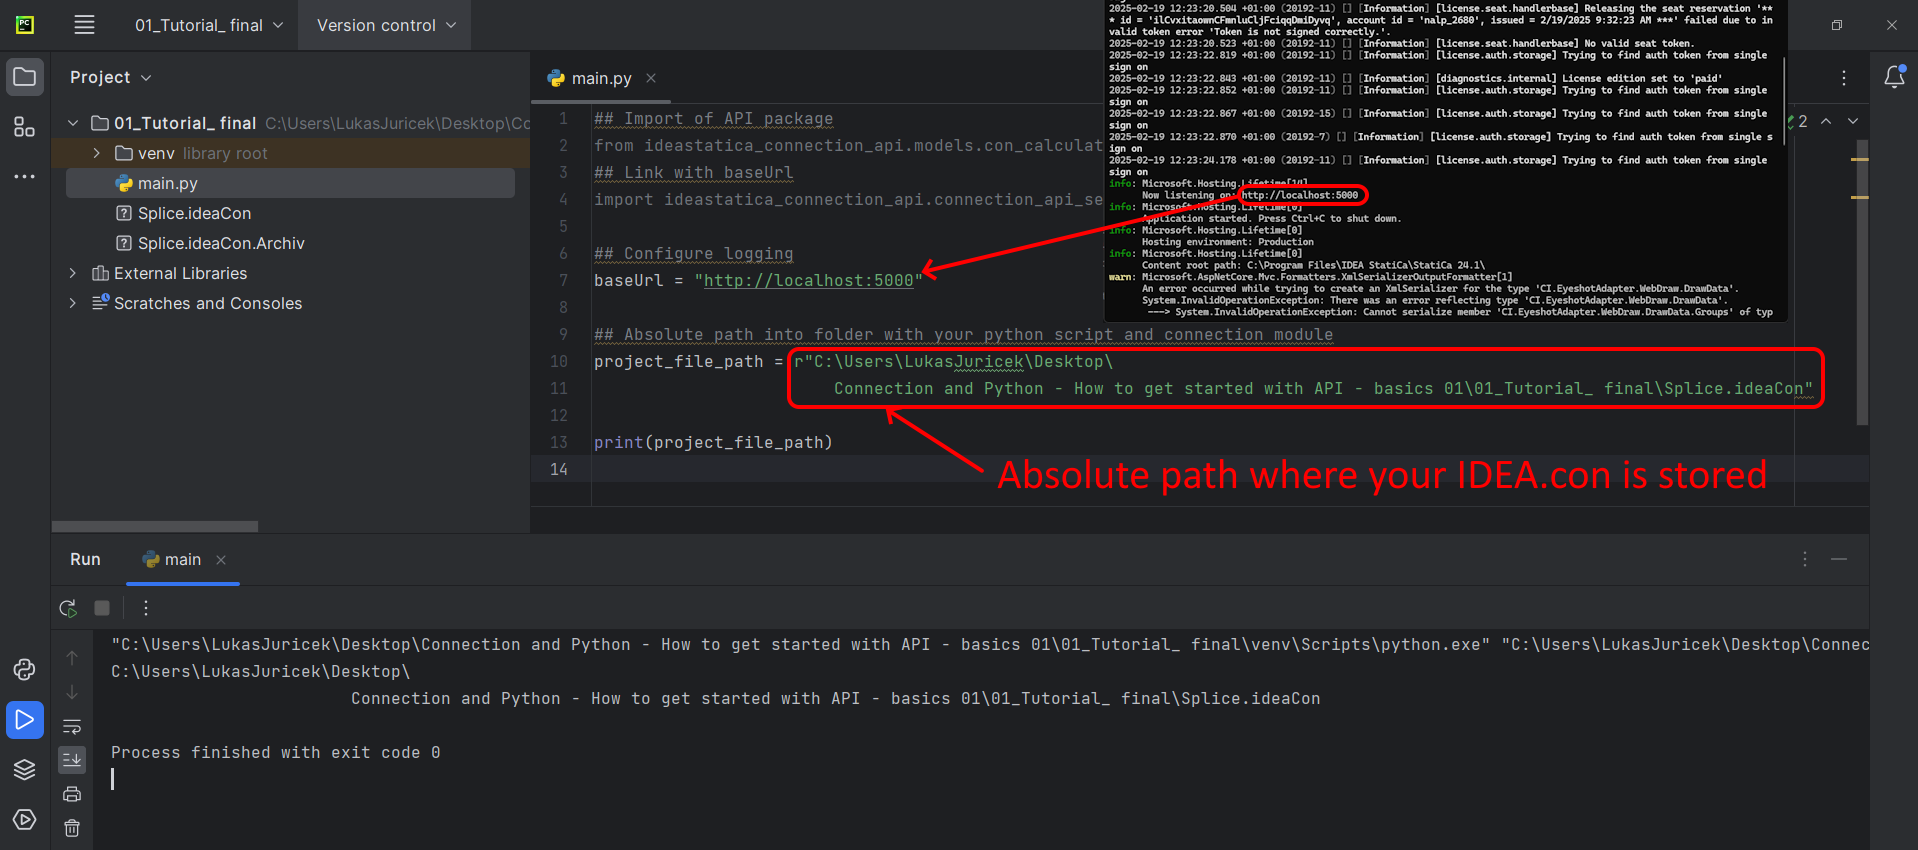The image size is (1918, 850).
Task: Open Run toolbar more actions menu
Action: pos(146,608)
